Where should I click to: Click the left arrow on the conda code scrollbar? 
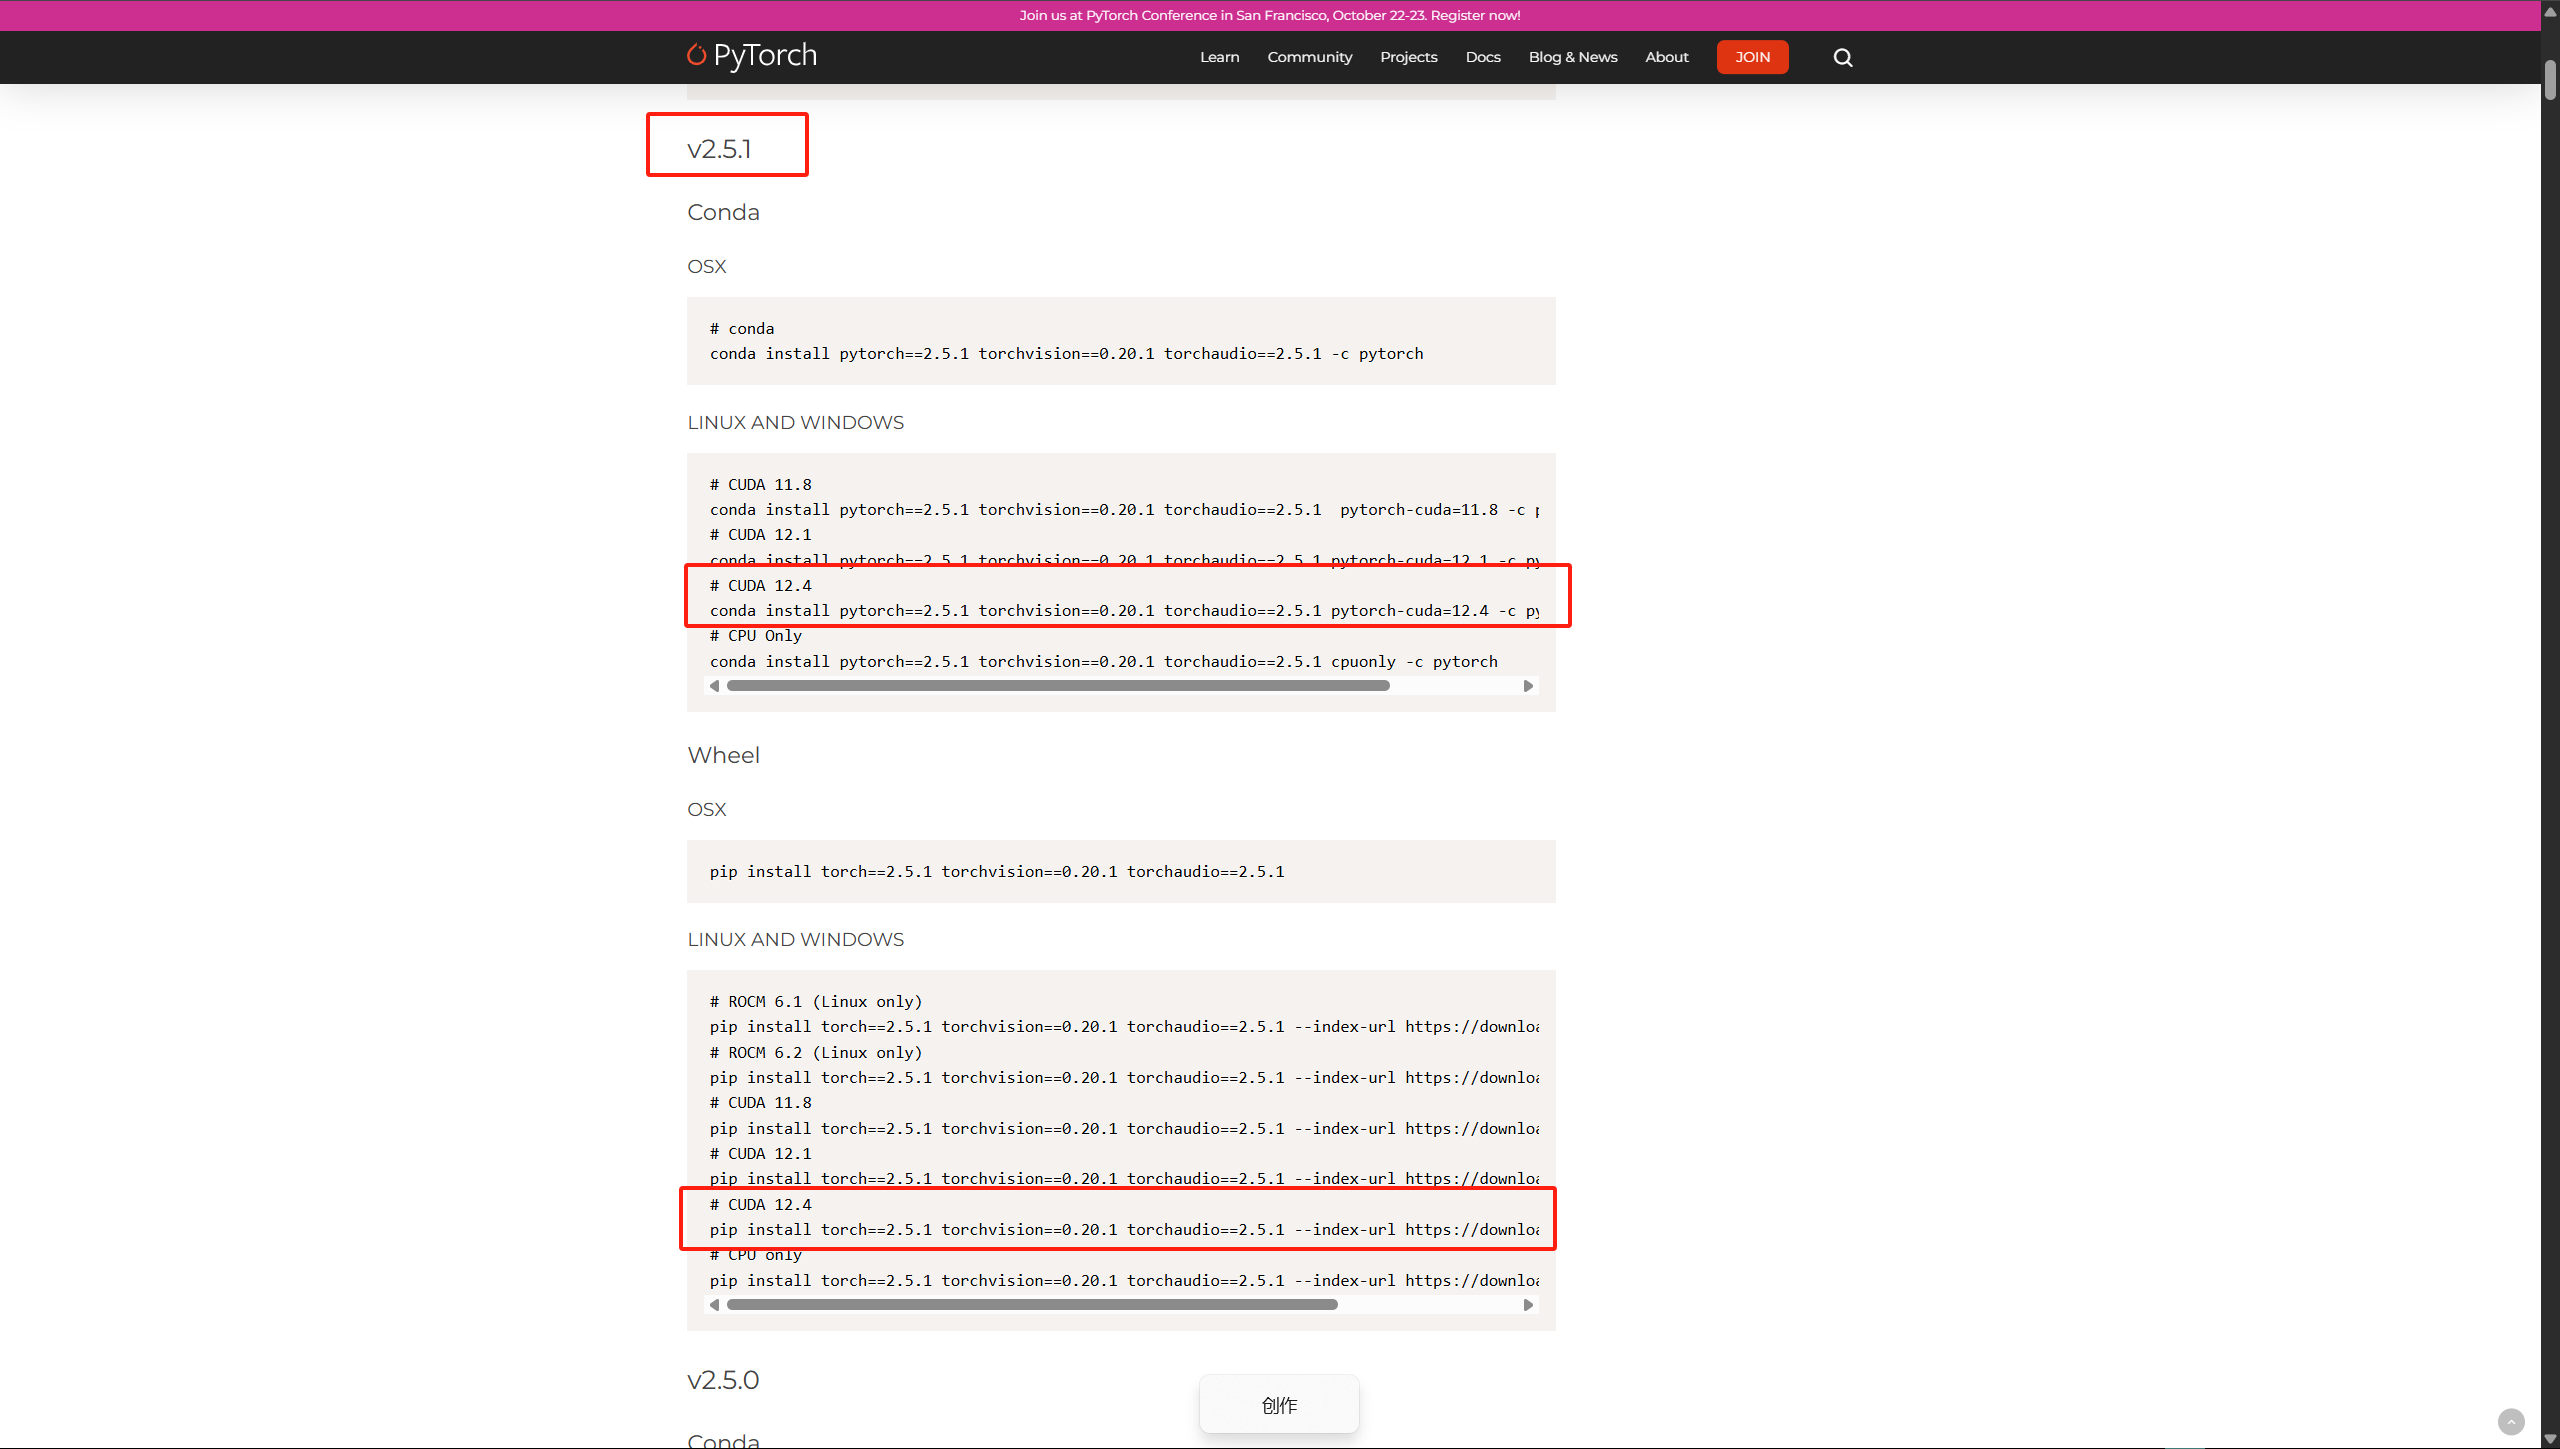pyautogui.click(x=715, y=685)
